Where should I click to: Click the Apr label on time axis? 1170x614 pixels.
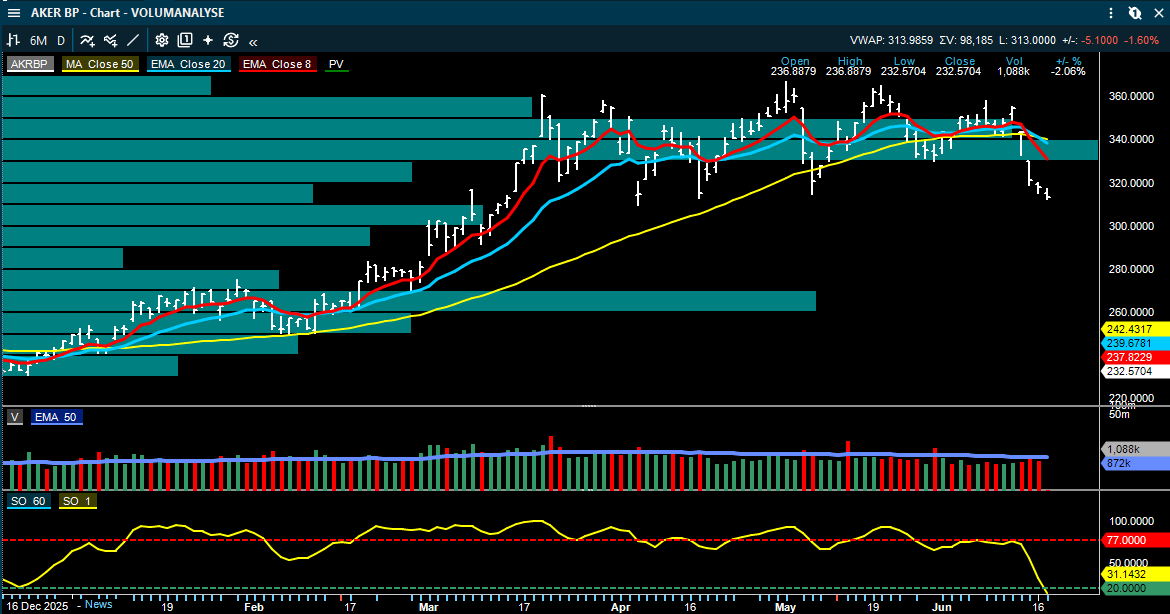pos(620,607)
